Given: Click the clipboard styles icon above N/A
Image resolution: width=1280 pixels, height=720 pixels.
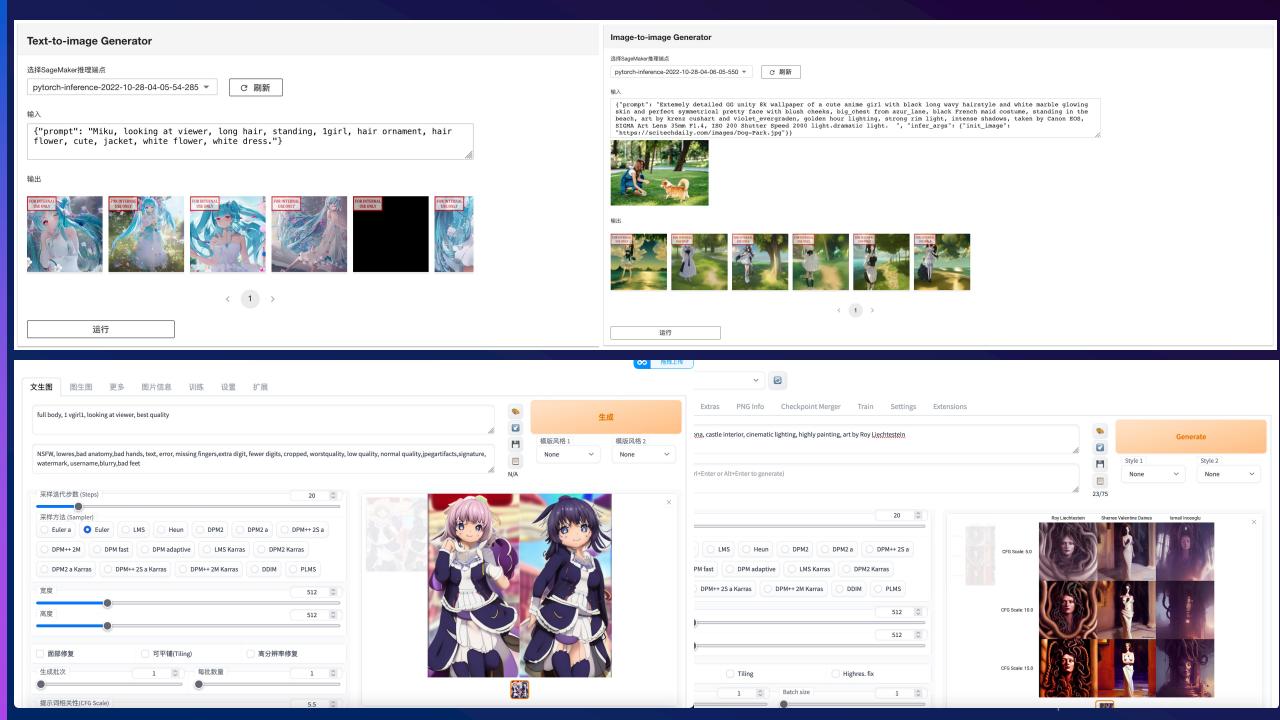Looking at the screenshot, I should click(515, 461).
